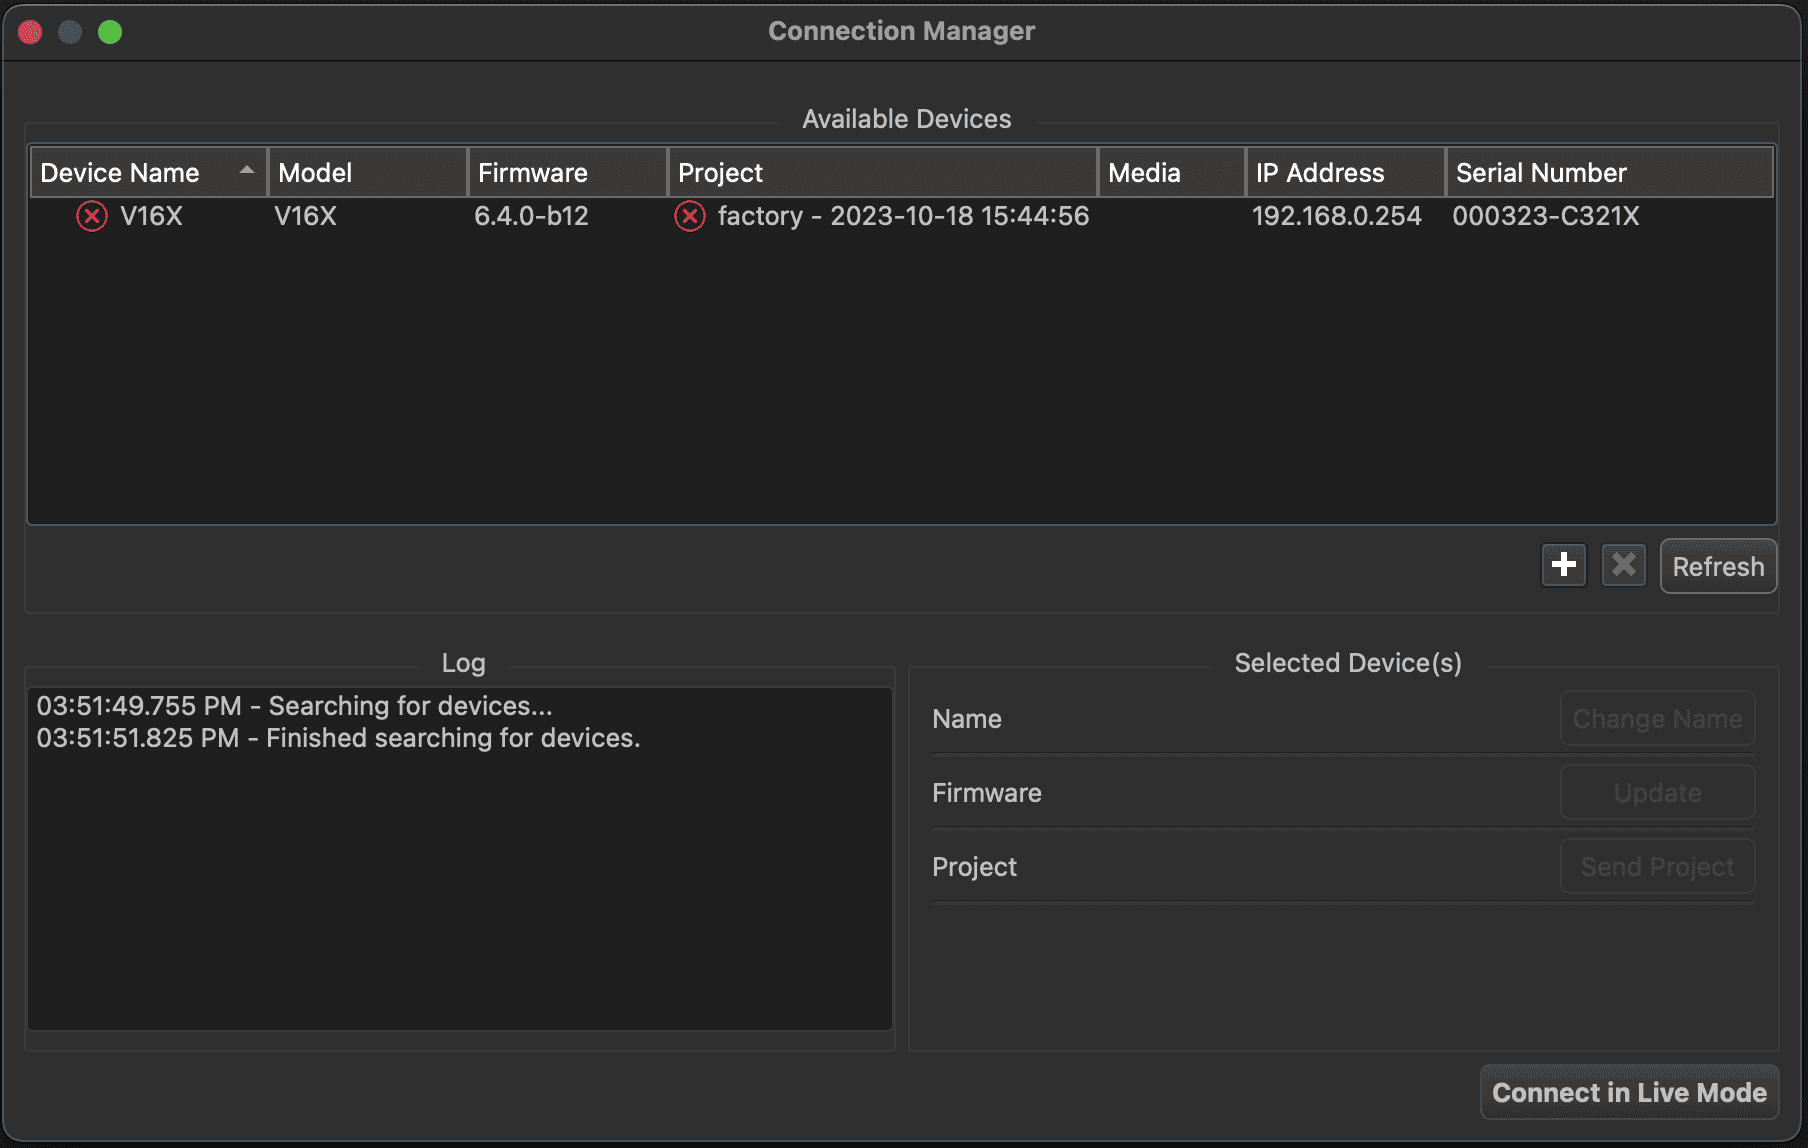Click the sort arrow on Device Name column
The width and height of the screenshot is (1808, 1148).
[246, 171]
